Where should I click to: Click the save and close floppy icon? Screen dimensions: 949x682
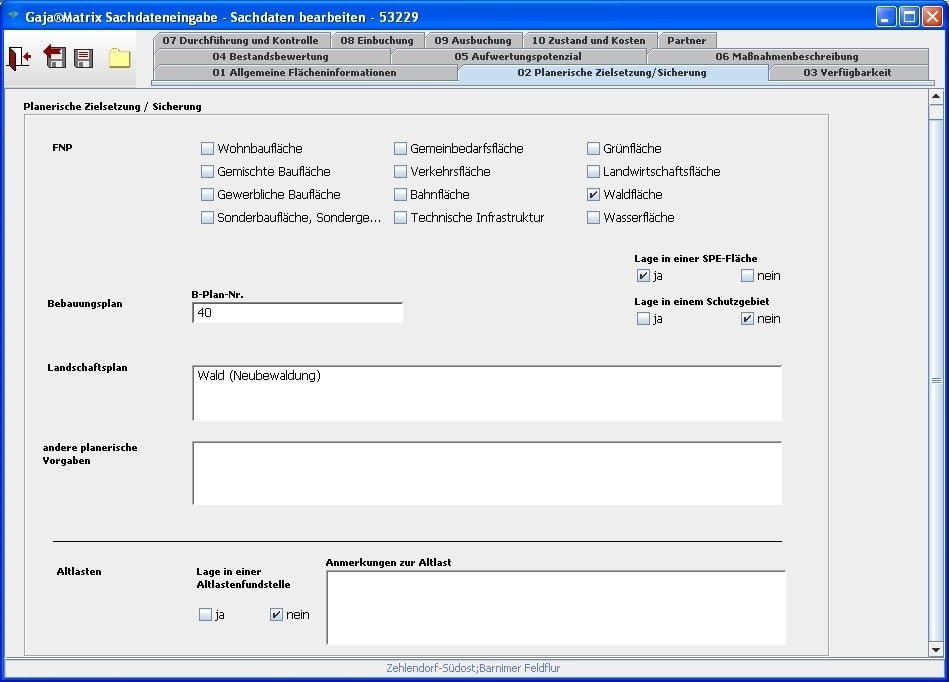(55, 58)
